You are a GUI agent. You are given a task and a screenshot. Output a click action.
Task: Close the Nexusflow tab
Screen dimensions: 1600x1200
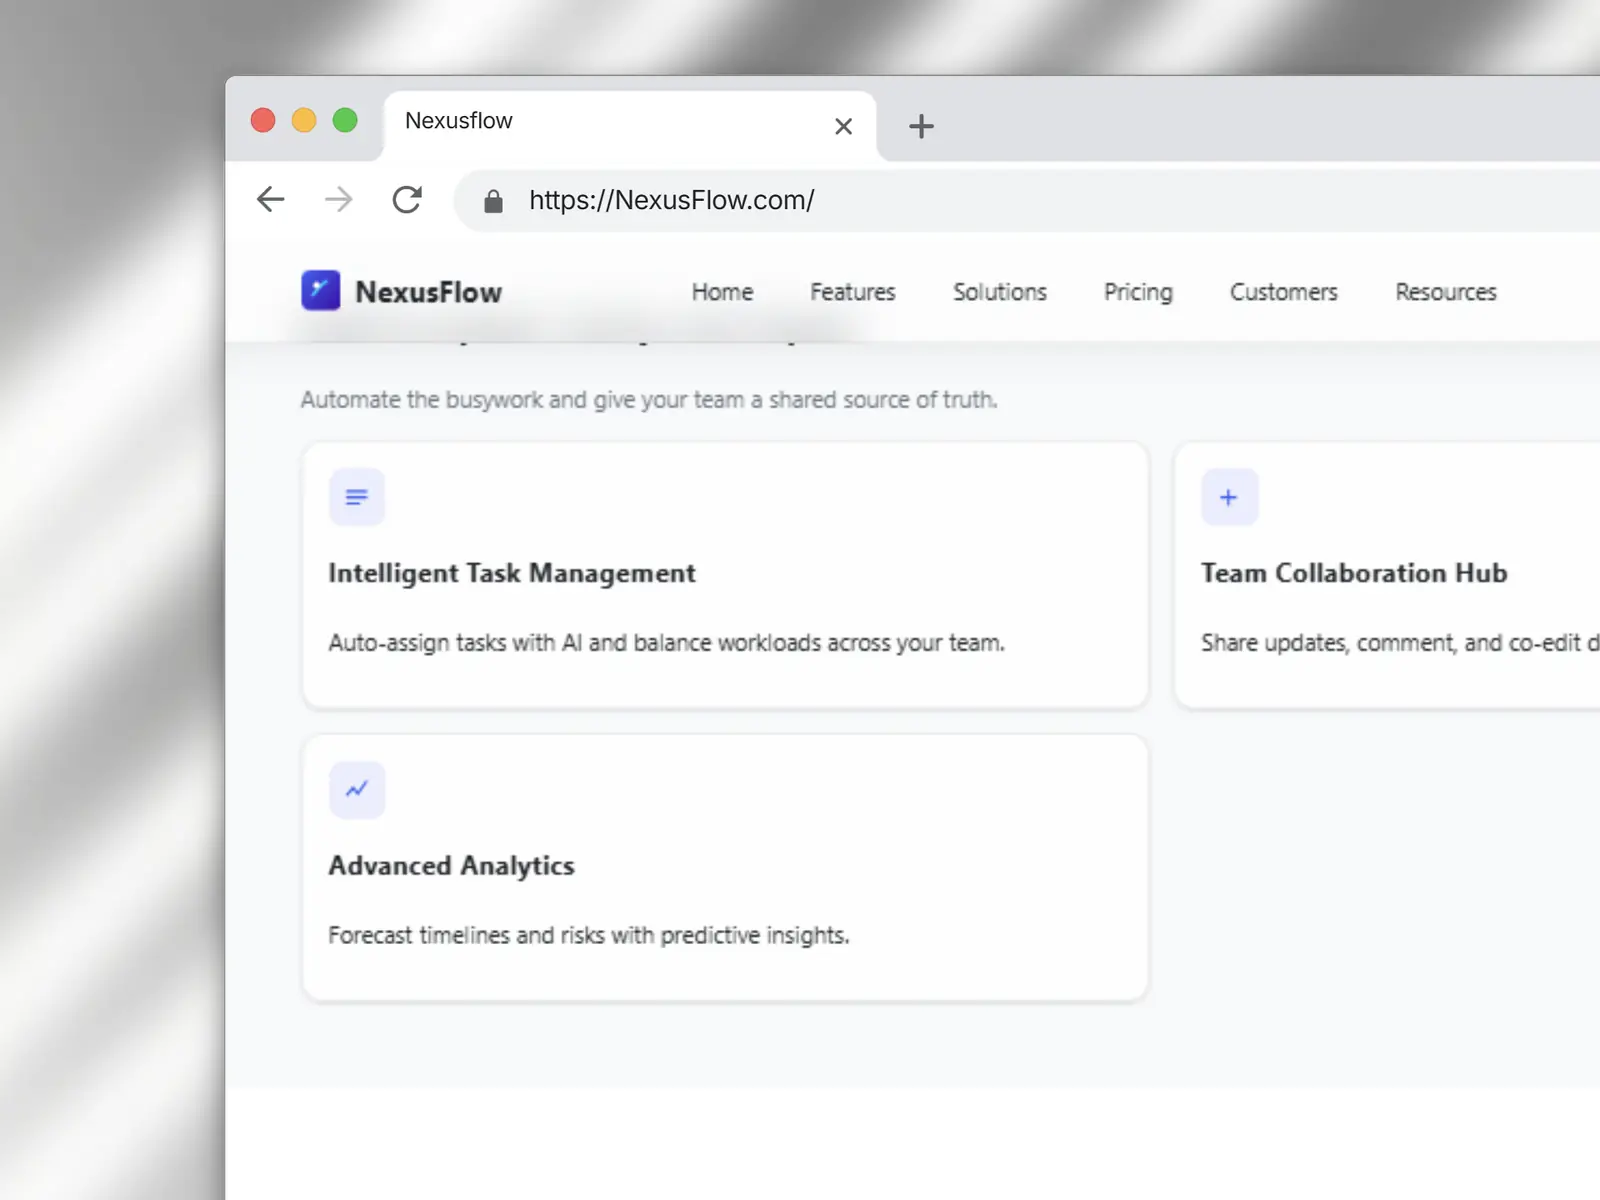pyautogui.click(x=843, y=126)
